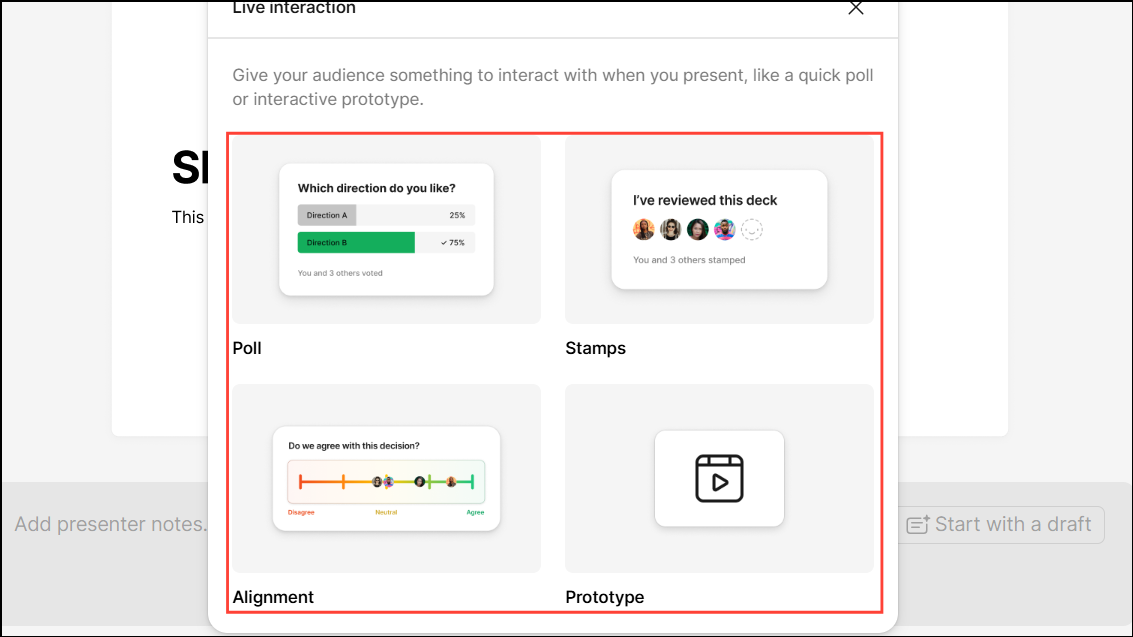1133x637 pixels.
Task: Select the Stamps interaction thumbnail
Action: 719,230
